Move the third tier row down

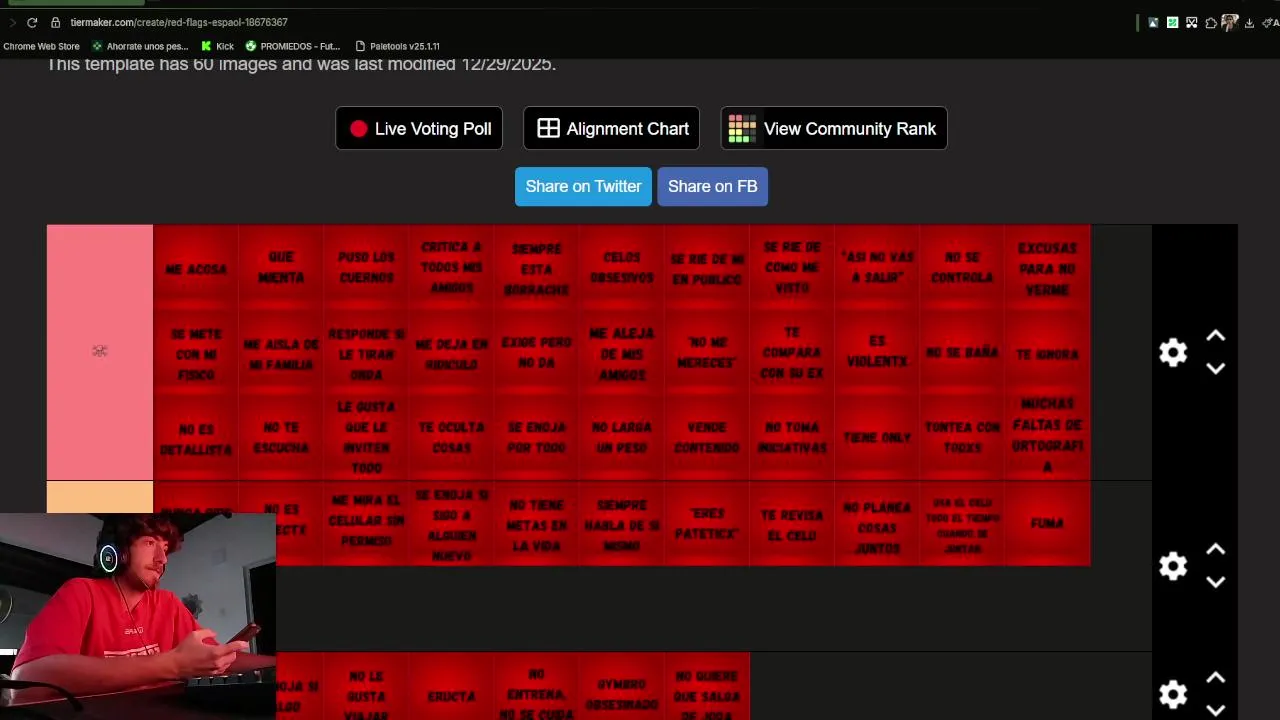coord(1215,710)
